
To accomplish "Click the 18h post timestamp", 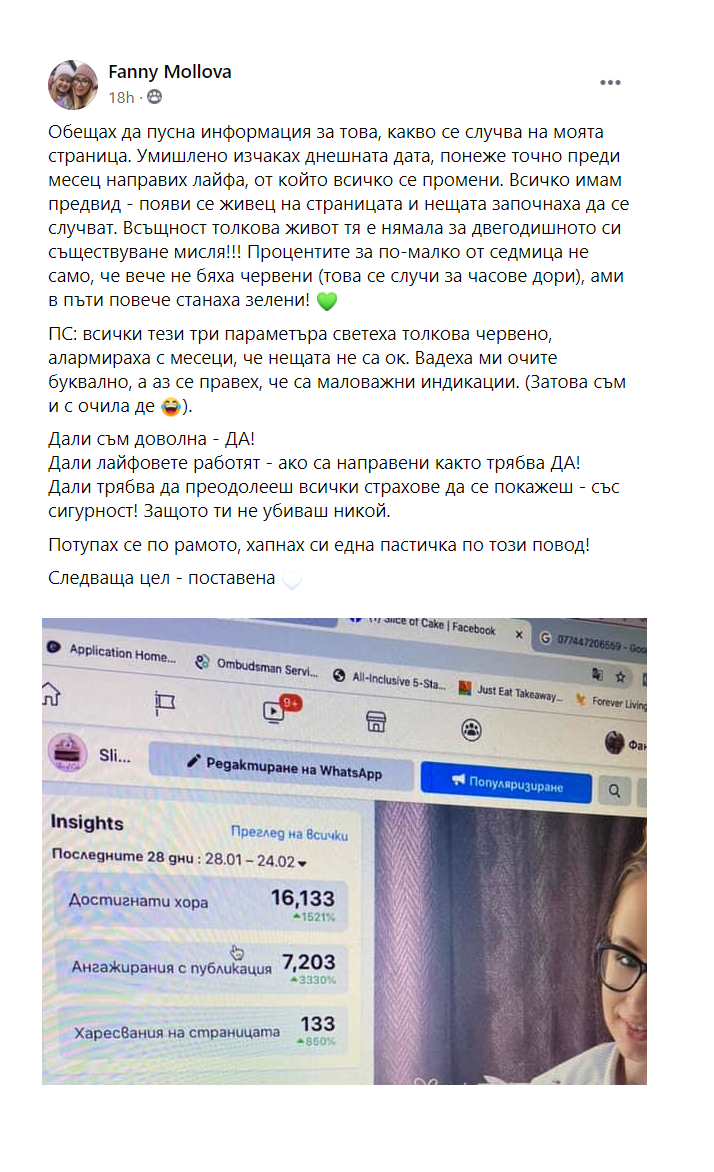I will click(121, 98).
